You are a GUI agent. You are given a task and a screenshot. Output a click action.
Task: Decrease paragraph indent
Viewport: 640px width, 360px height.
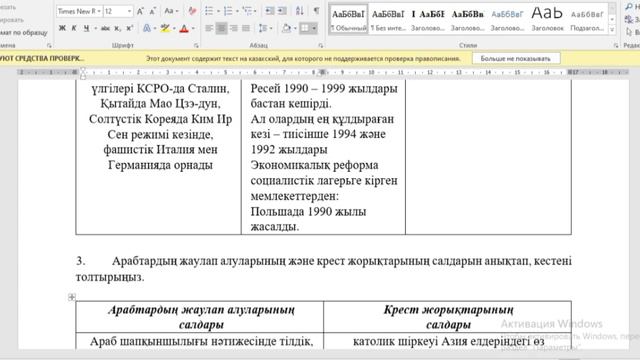(x=269, y=11)
